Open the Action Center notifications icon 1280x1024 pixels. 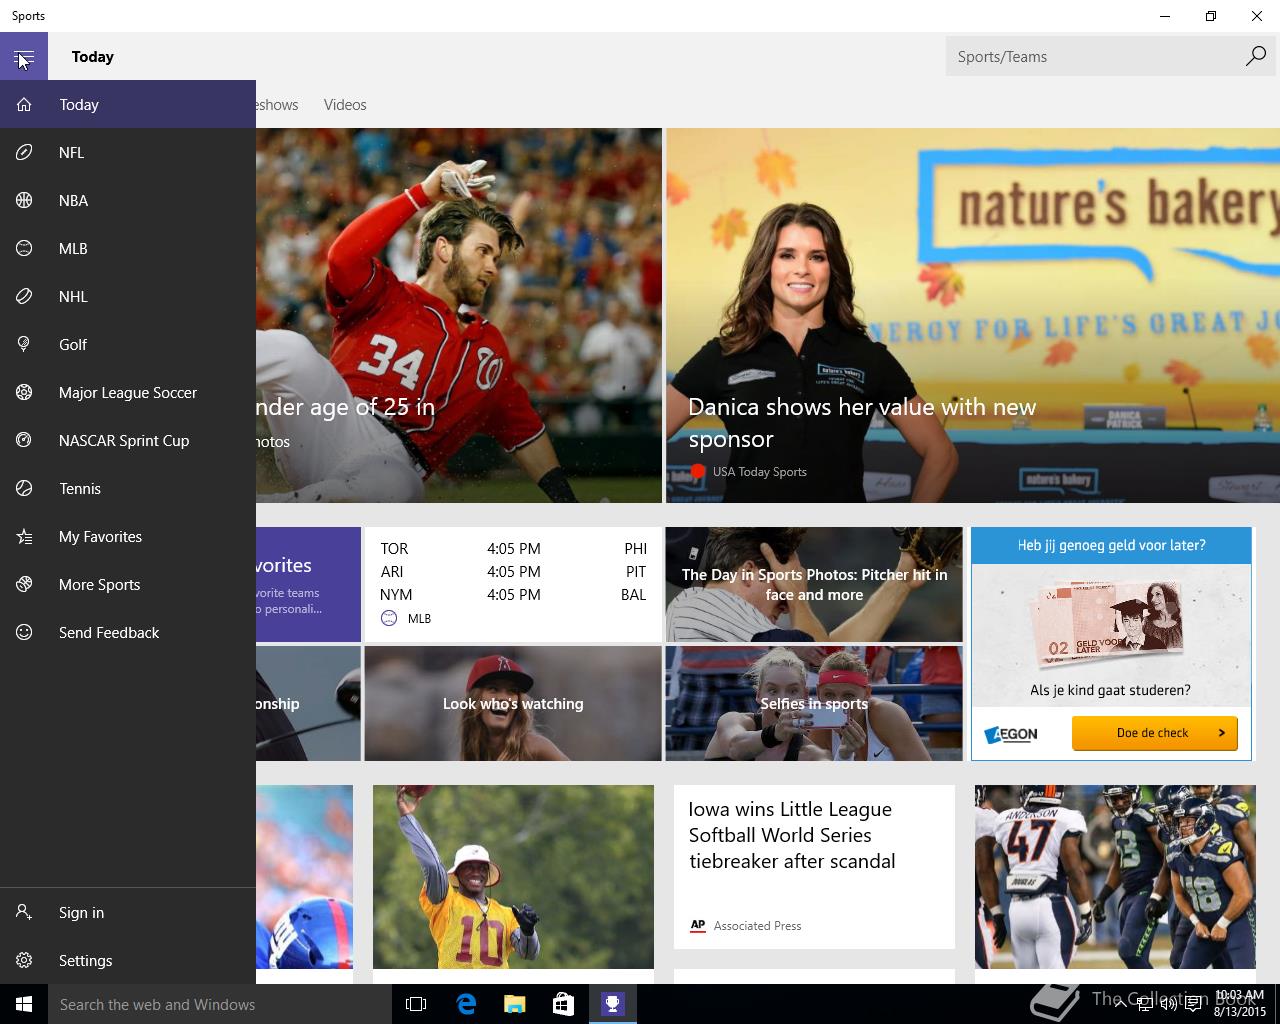[1193, 1004]
